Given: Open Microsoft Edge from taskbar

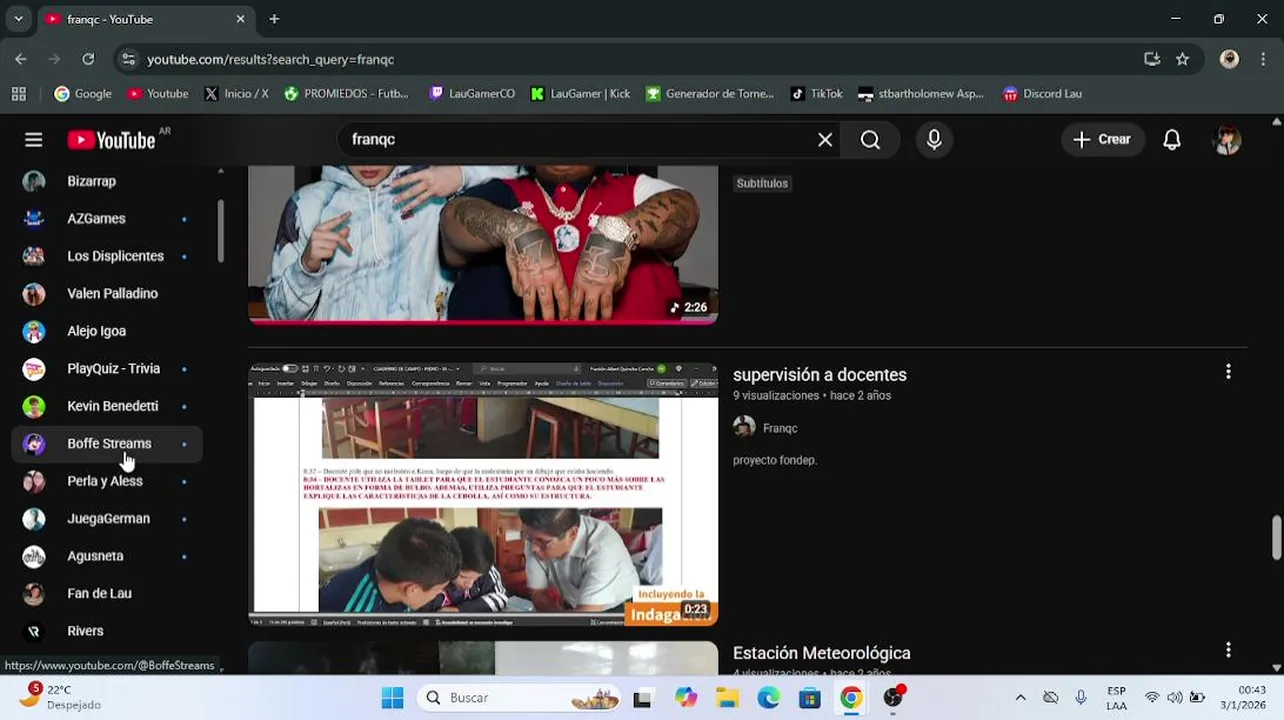Looking at the screenshot, I should [768, 698].
